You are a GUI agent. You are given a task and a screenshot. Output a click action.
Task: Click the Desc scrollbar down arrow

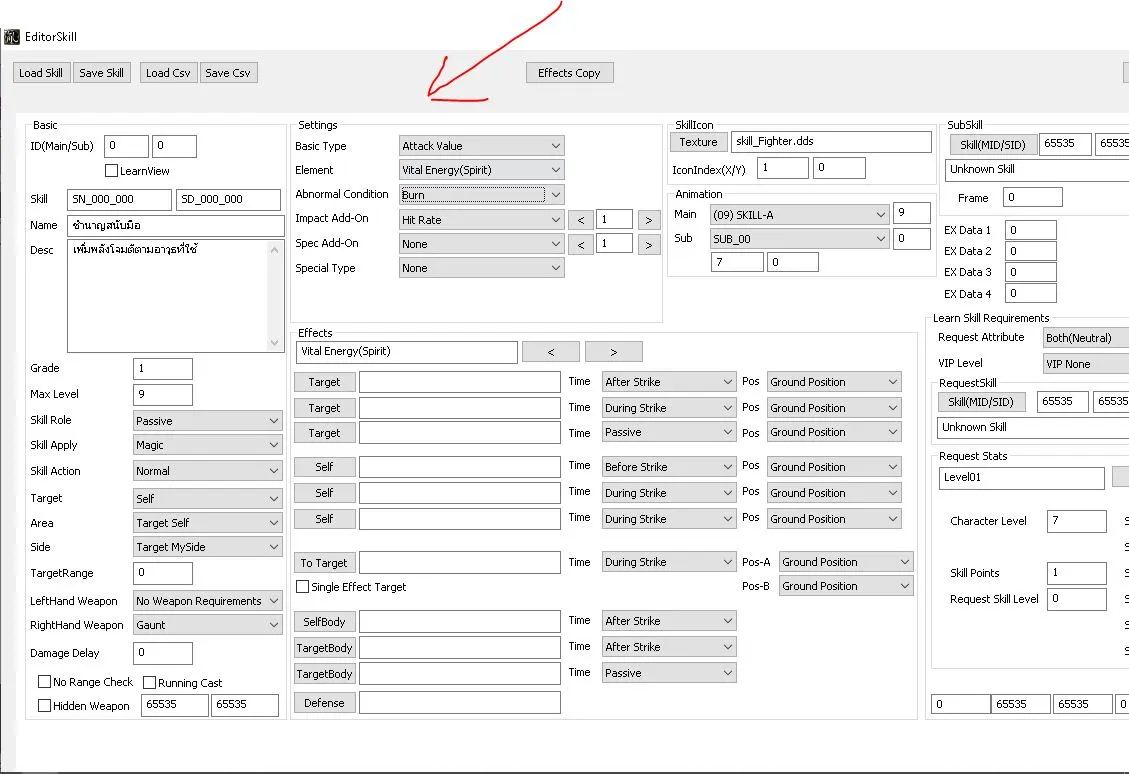pos(274,343)
